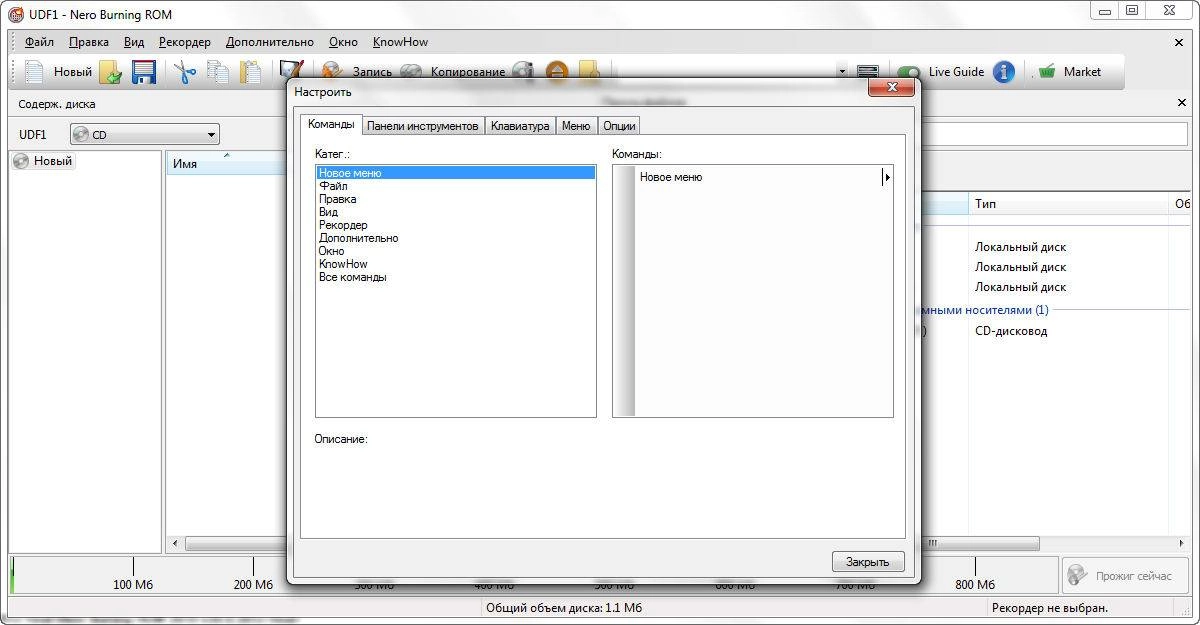Expand the Новое меню submenu arrow
Viewport: 1200px width, 625px height.
click(x=887, y=177)
